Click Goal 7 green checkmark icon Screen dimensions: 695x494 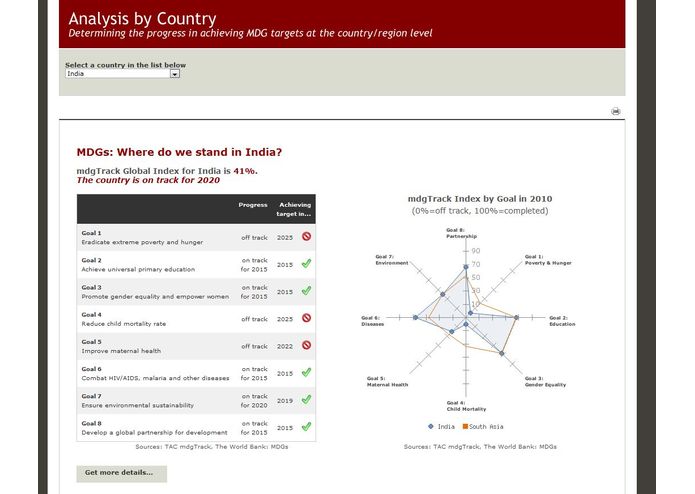click(306, 400)
